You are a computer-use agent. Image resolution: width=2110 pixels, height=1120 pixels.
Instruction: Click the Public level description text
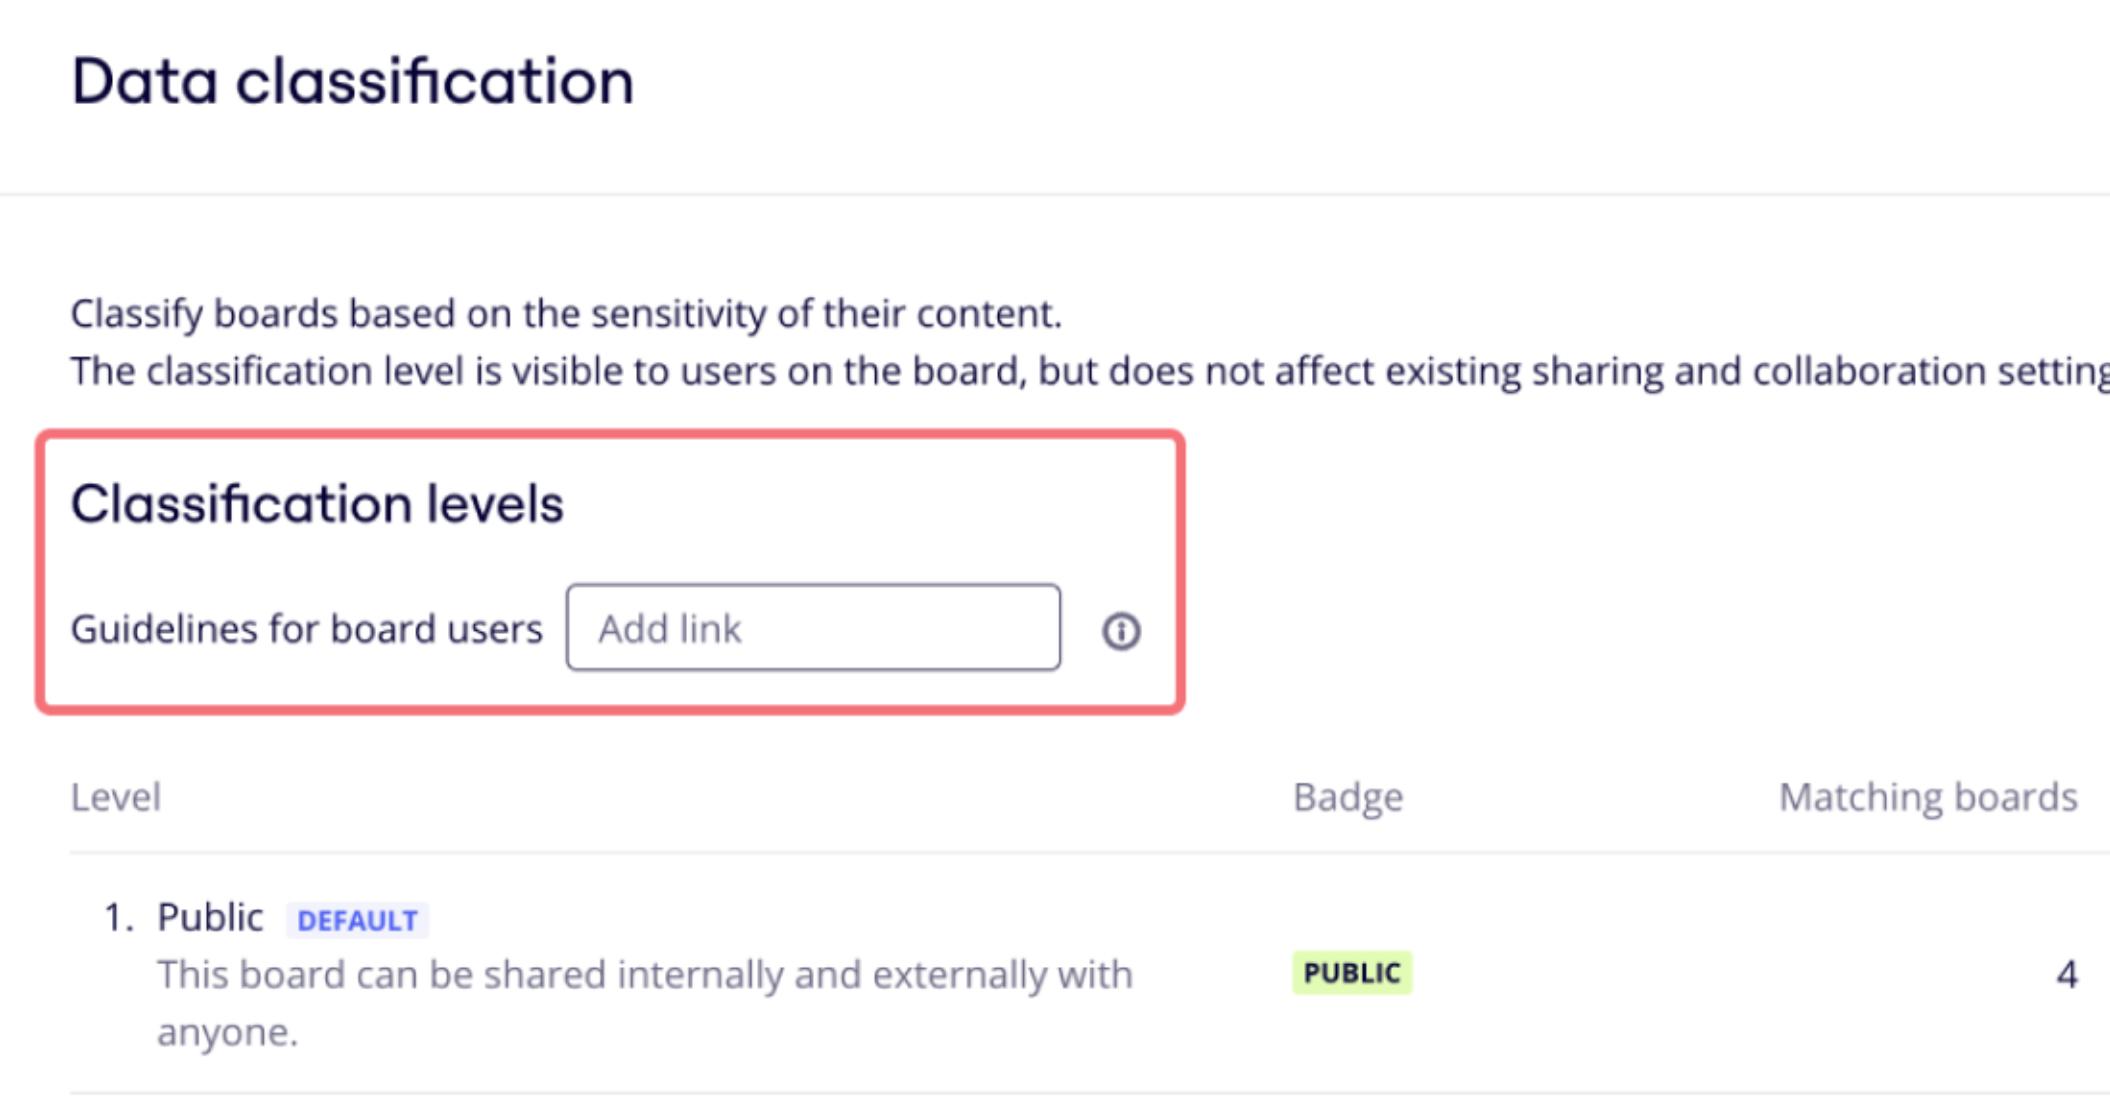[x=644, y=975]
